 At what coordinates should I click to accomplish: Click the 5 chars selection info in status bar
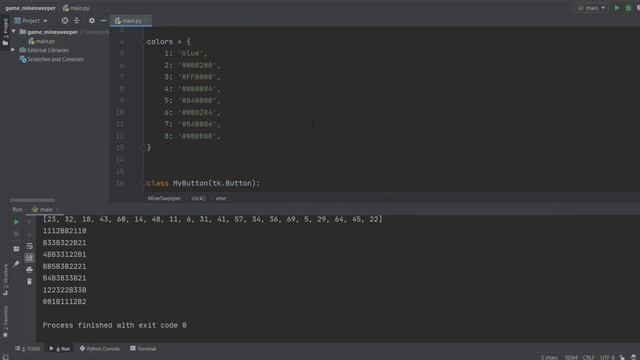[x=549, y=357]
